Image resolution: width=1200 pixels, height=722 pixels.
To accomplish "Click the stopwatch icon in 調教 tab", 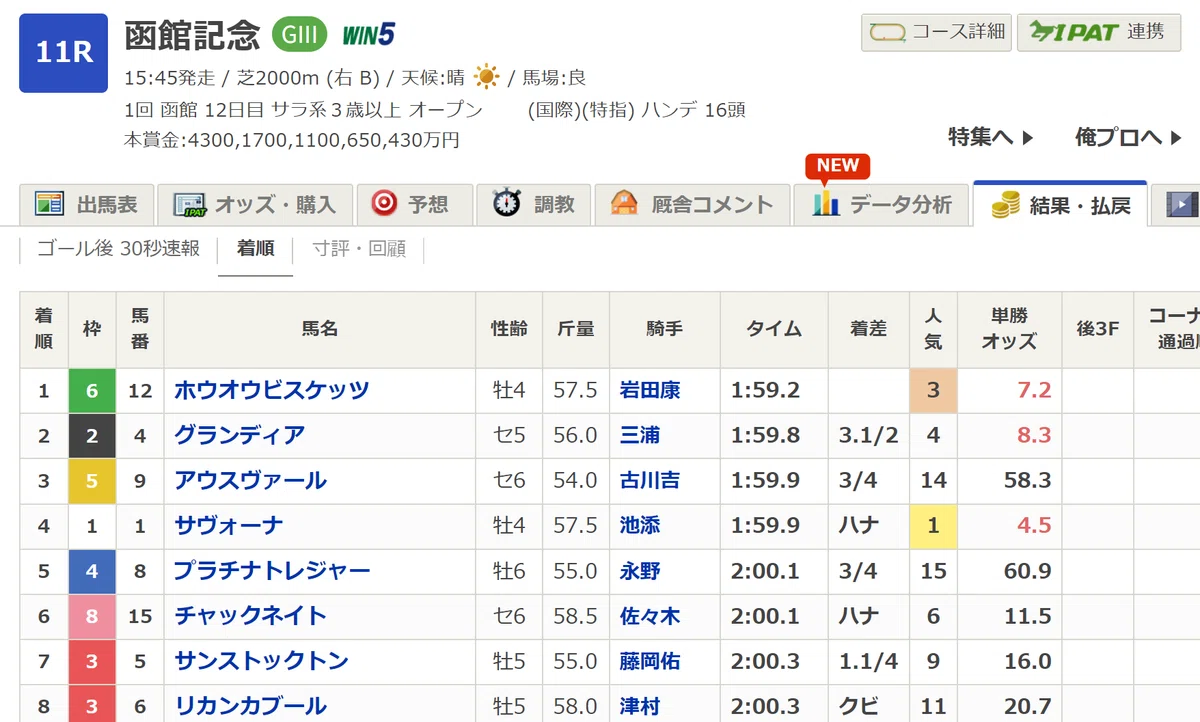I will 506,204.
